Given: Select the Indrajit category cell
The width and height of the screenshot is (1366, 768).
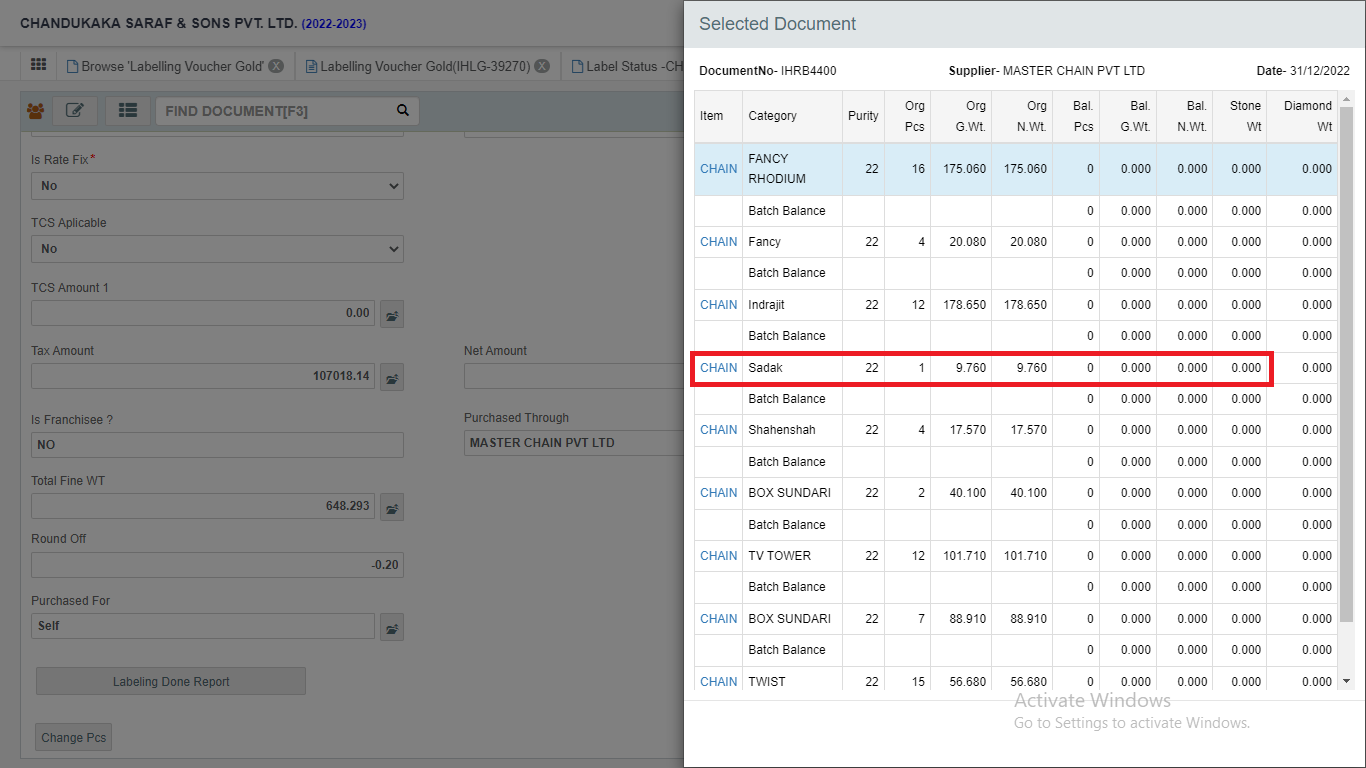Looking at the screenshot, I should (x=793, y=305).
